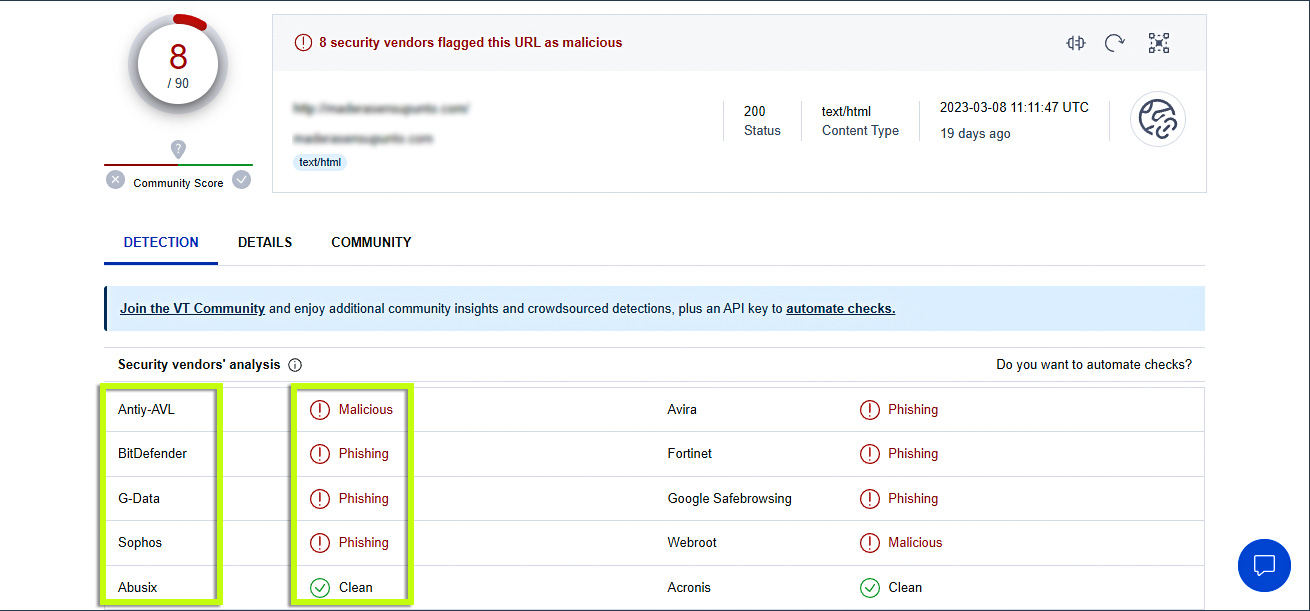Click the Security vendors' analysis heading
1310x611 pixels.
199,365
